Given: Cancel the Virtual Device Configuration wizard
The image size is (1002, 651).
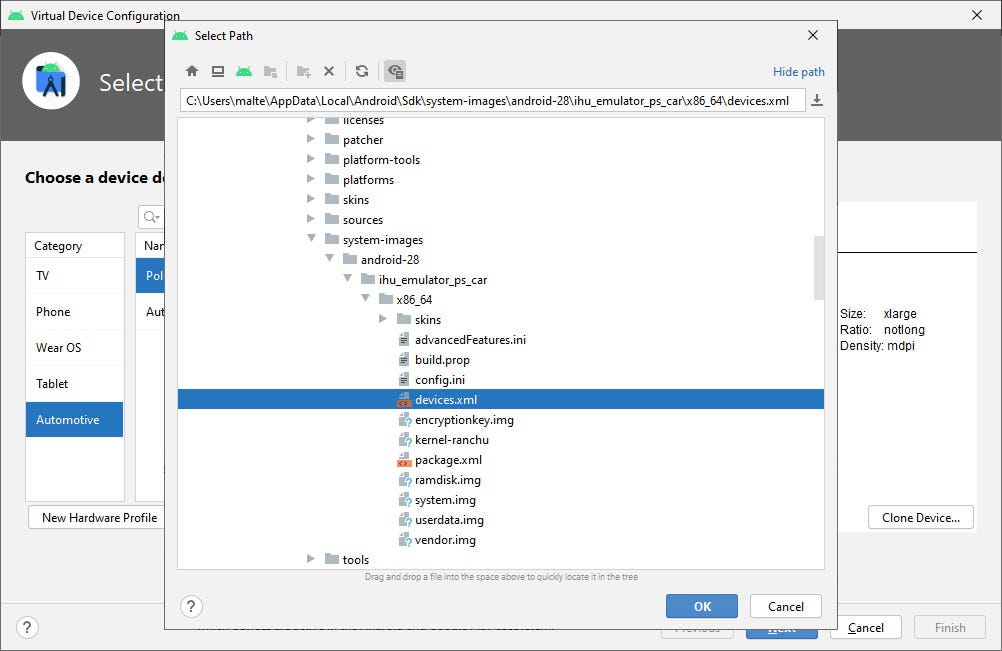Looking at the screenshot, I should [865, 627].
